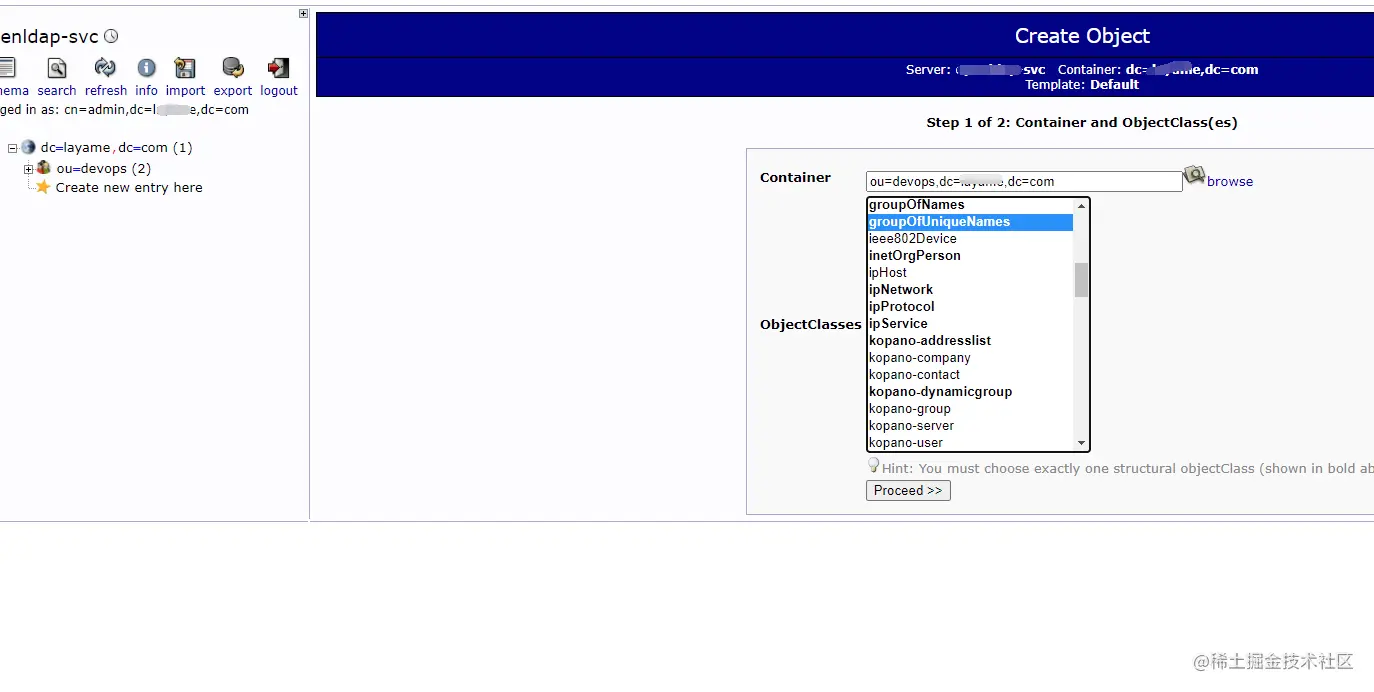Viewport: 1374px width, 692px height.
Task: Select ipHost in objectClass list
Action: click(x=970, y=273)
